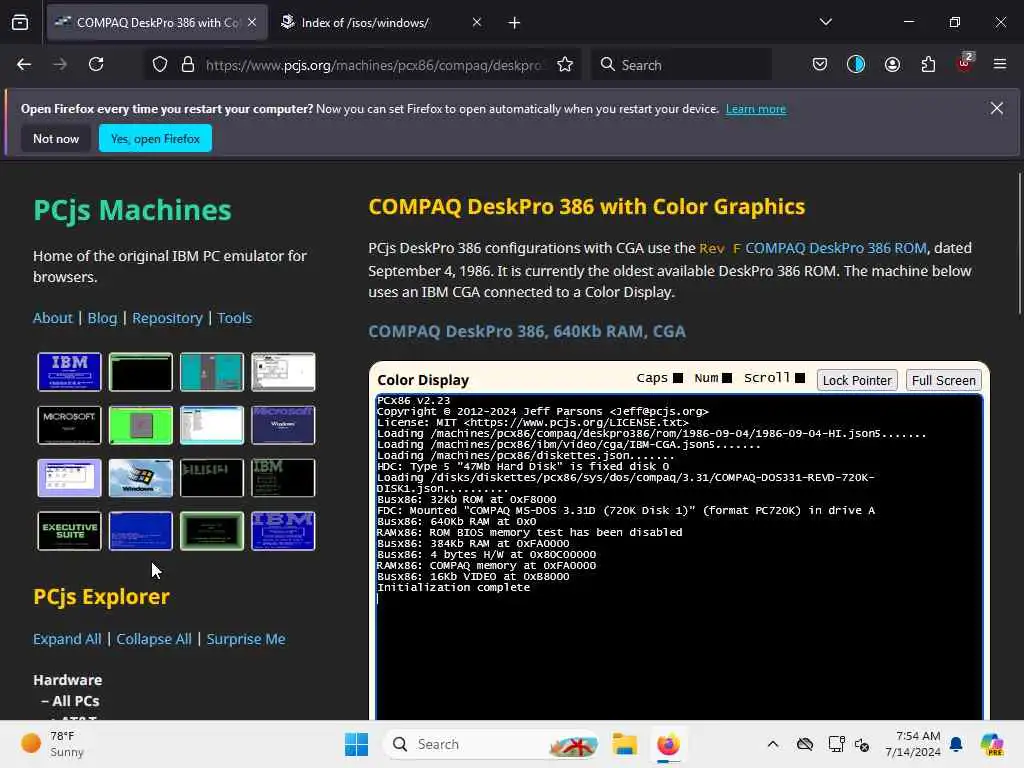
Task: Open the tracking protection shield icon
Action: (x=160, y=65)
